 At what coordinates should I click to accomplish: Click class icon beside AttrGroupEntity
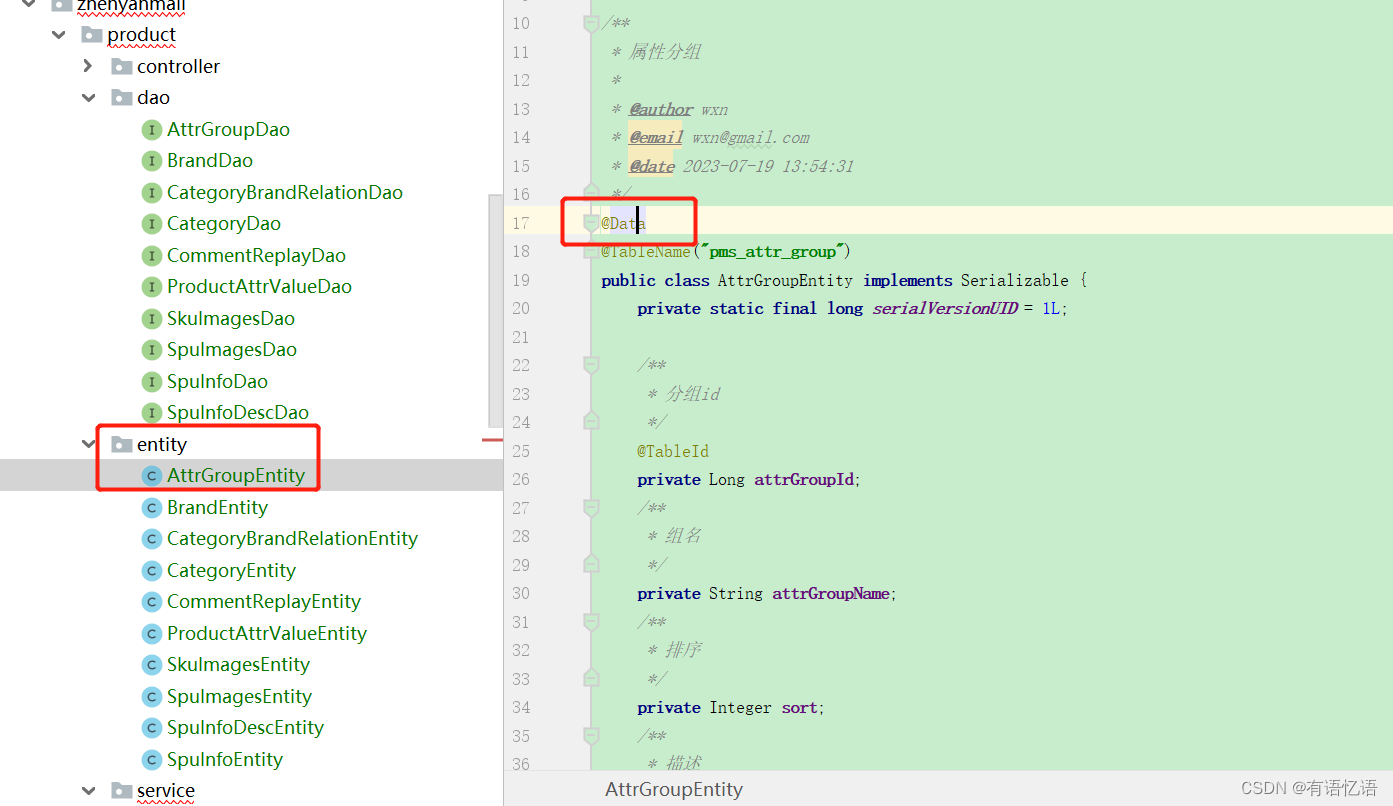tap(152, 476)
